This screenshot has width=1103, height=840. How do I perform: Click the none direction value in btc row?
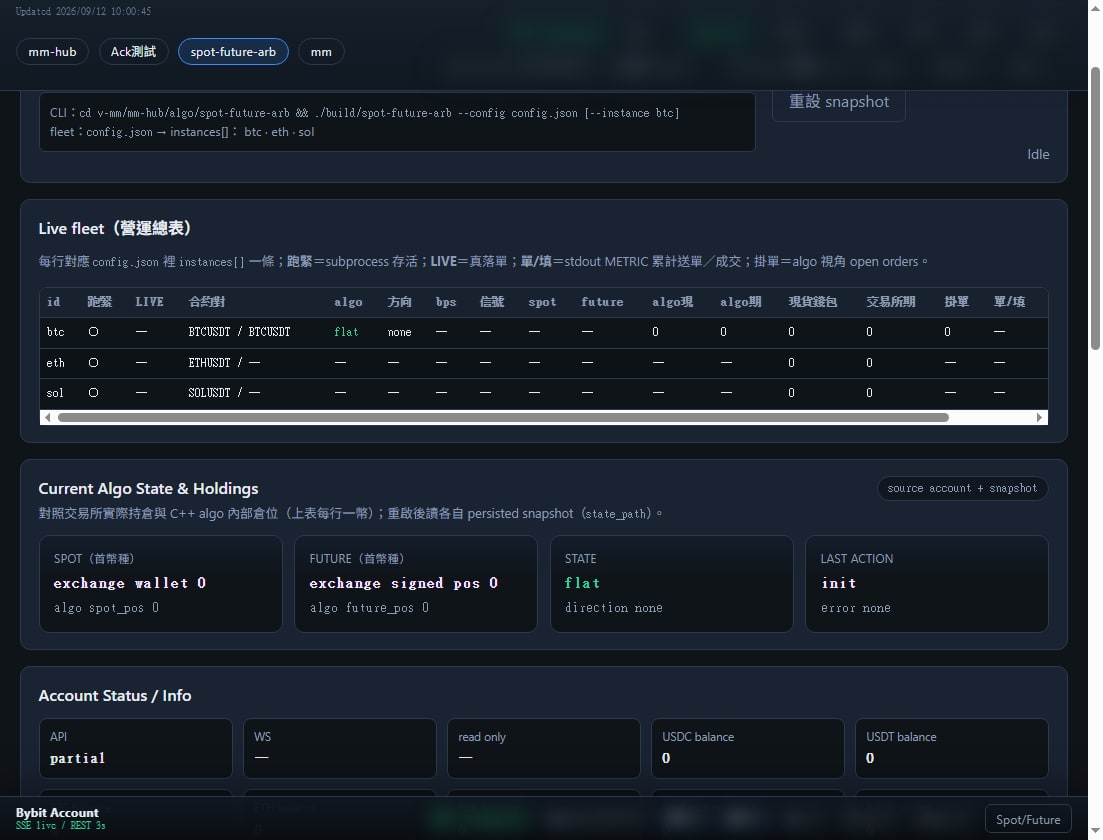400,332
